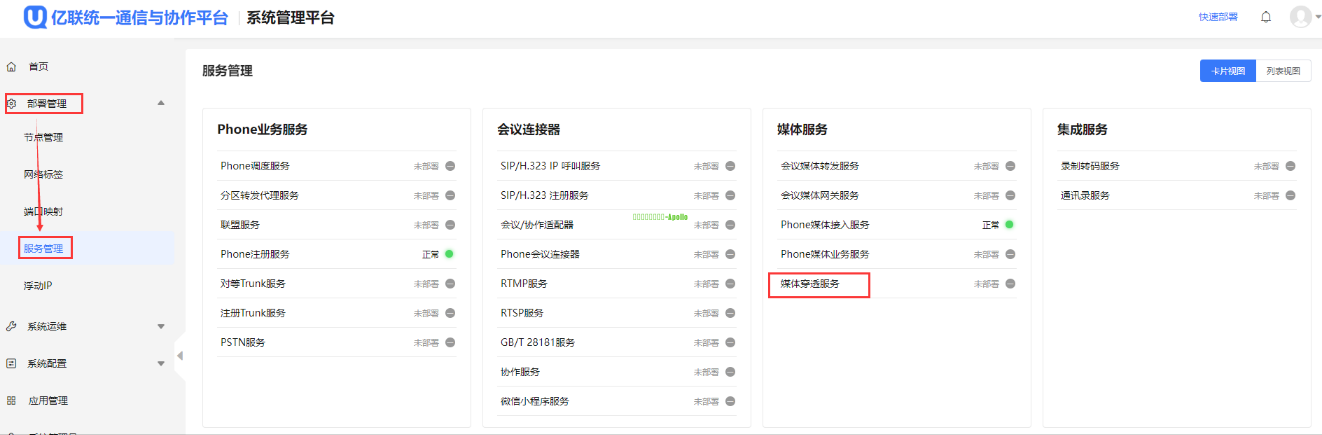Expand the 系统配置 menu arrow
This screenshot has width=1322, height=435.
click(x=161, y=364)
